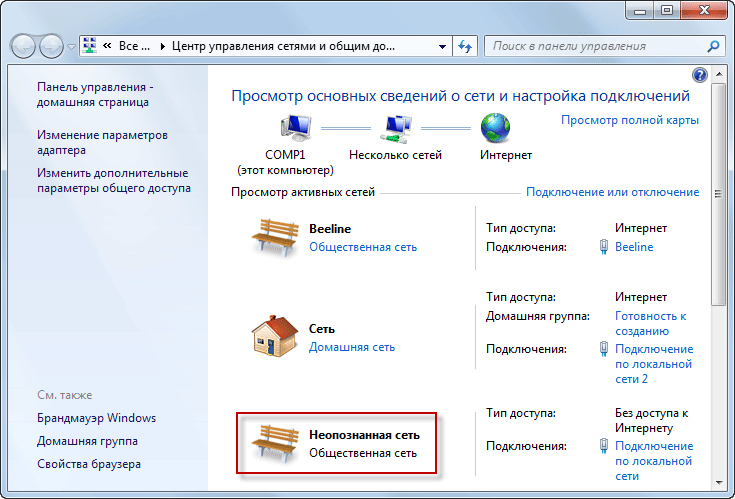Click the Просмотр активных сетей heading
The height and width of the screenshot is (499, 735).
tap(303, 192)
